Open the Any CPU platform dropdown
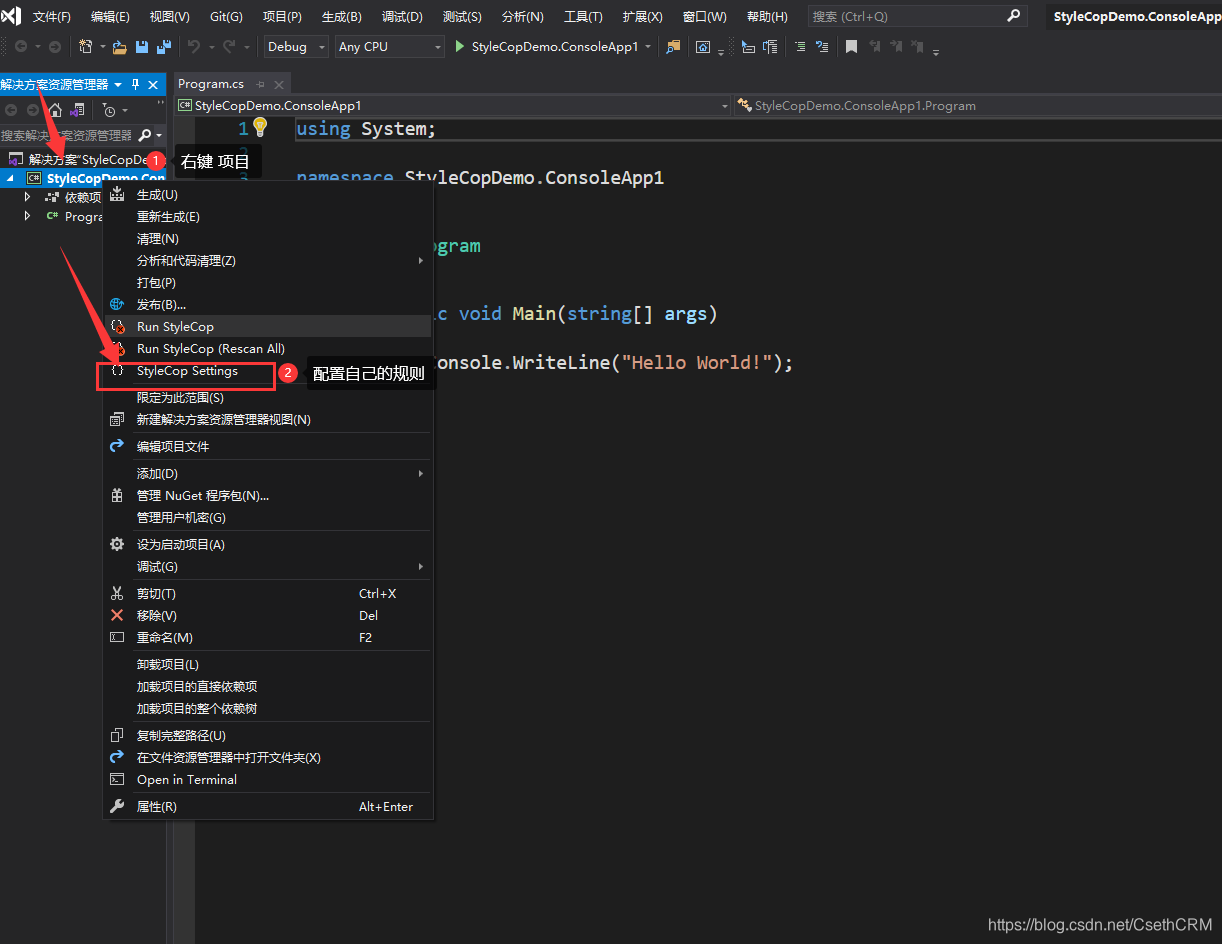1222x944 pixels. point(389,47)
